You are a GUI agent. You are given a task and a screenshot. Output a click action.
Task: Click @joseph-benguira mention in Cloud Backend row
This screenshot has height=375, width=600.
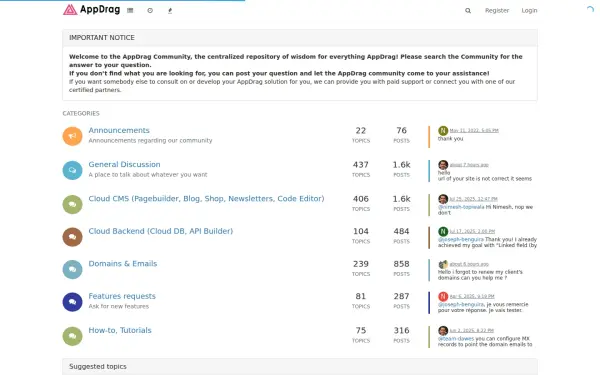(461, 240)
